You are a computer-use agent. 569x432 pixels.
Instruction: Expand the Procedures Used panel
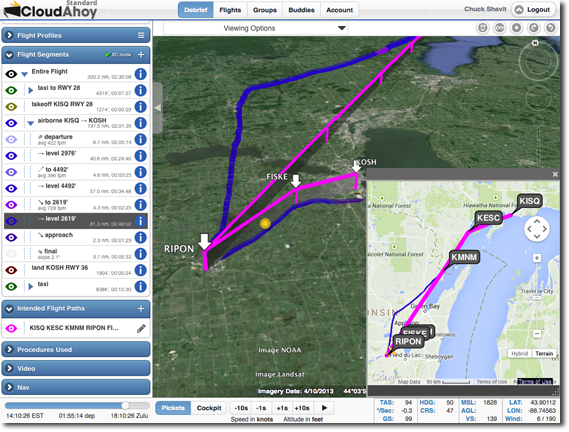(x=9, y=349)
